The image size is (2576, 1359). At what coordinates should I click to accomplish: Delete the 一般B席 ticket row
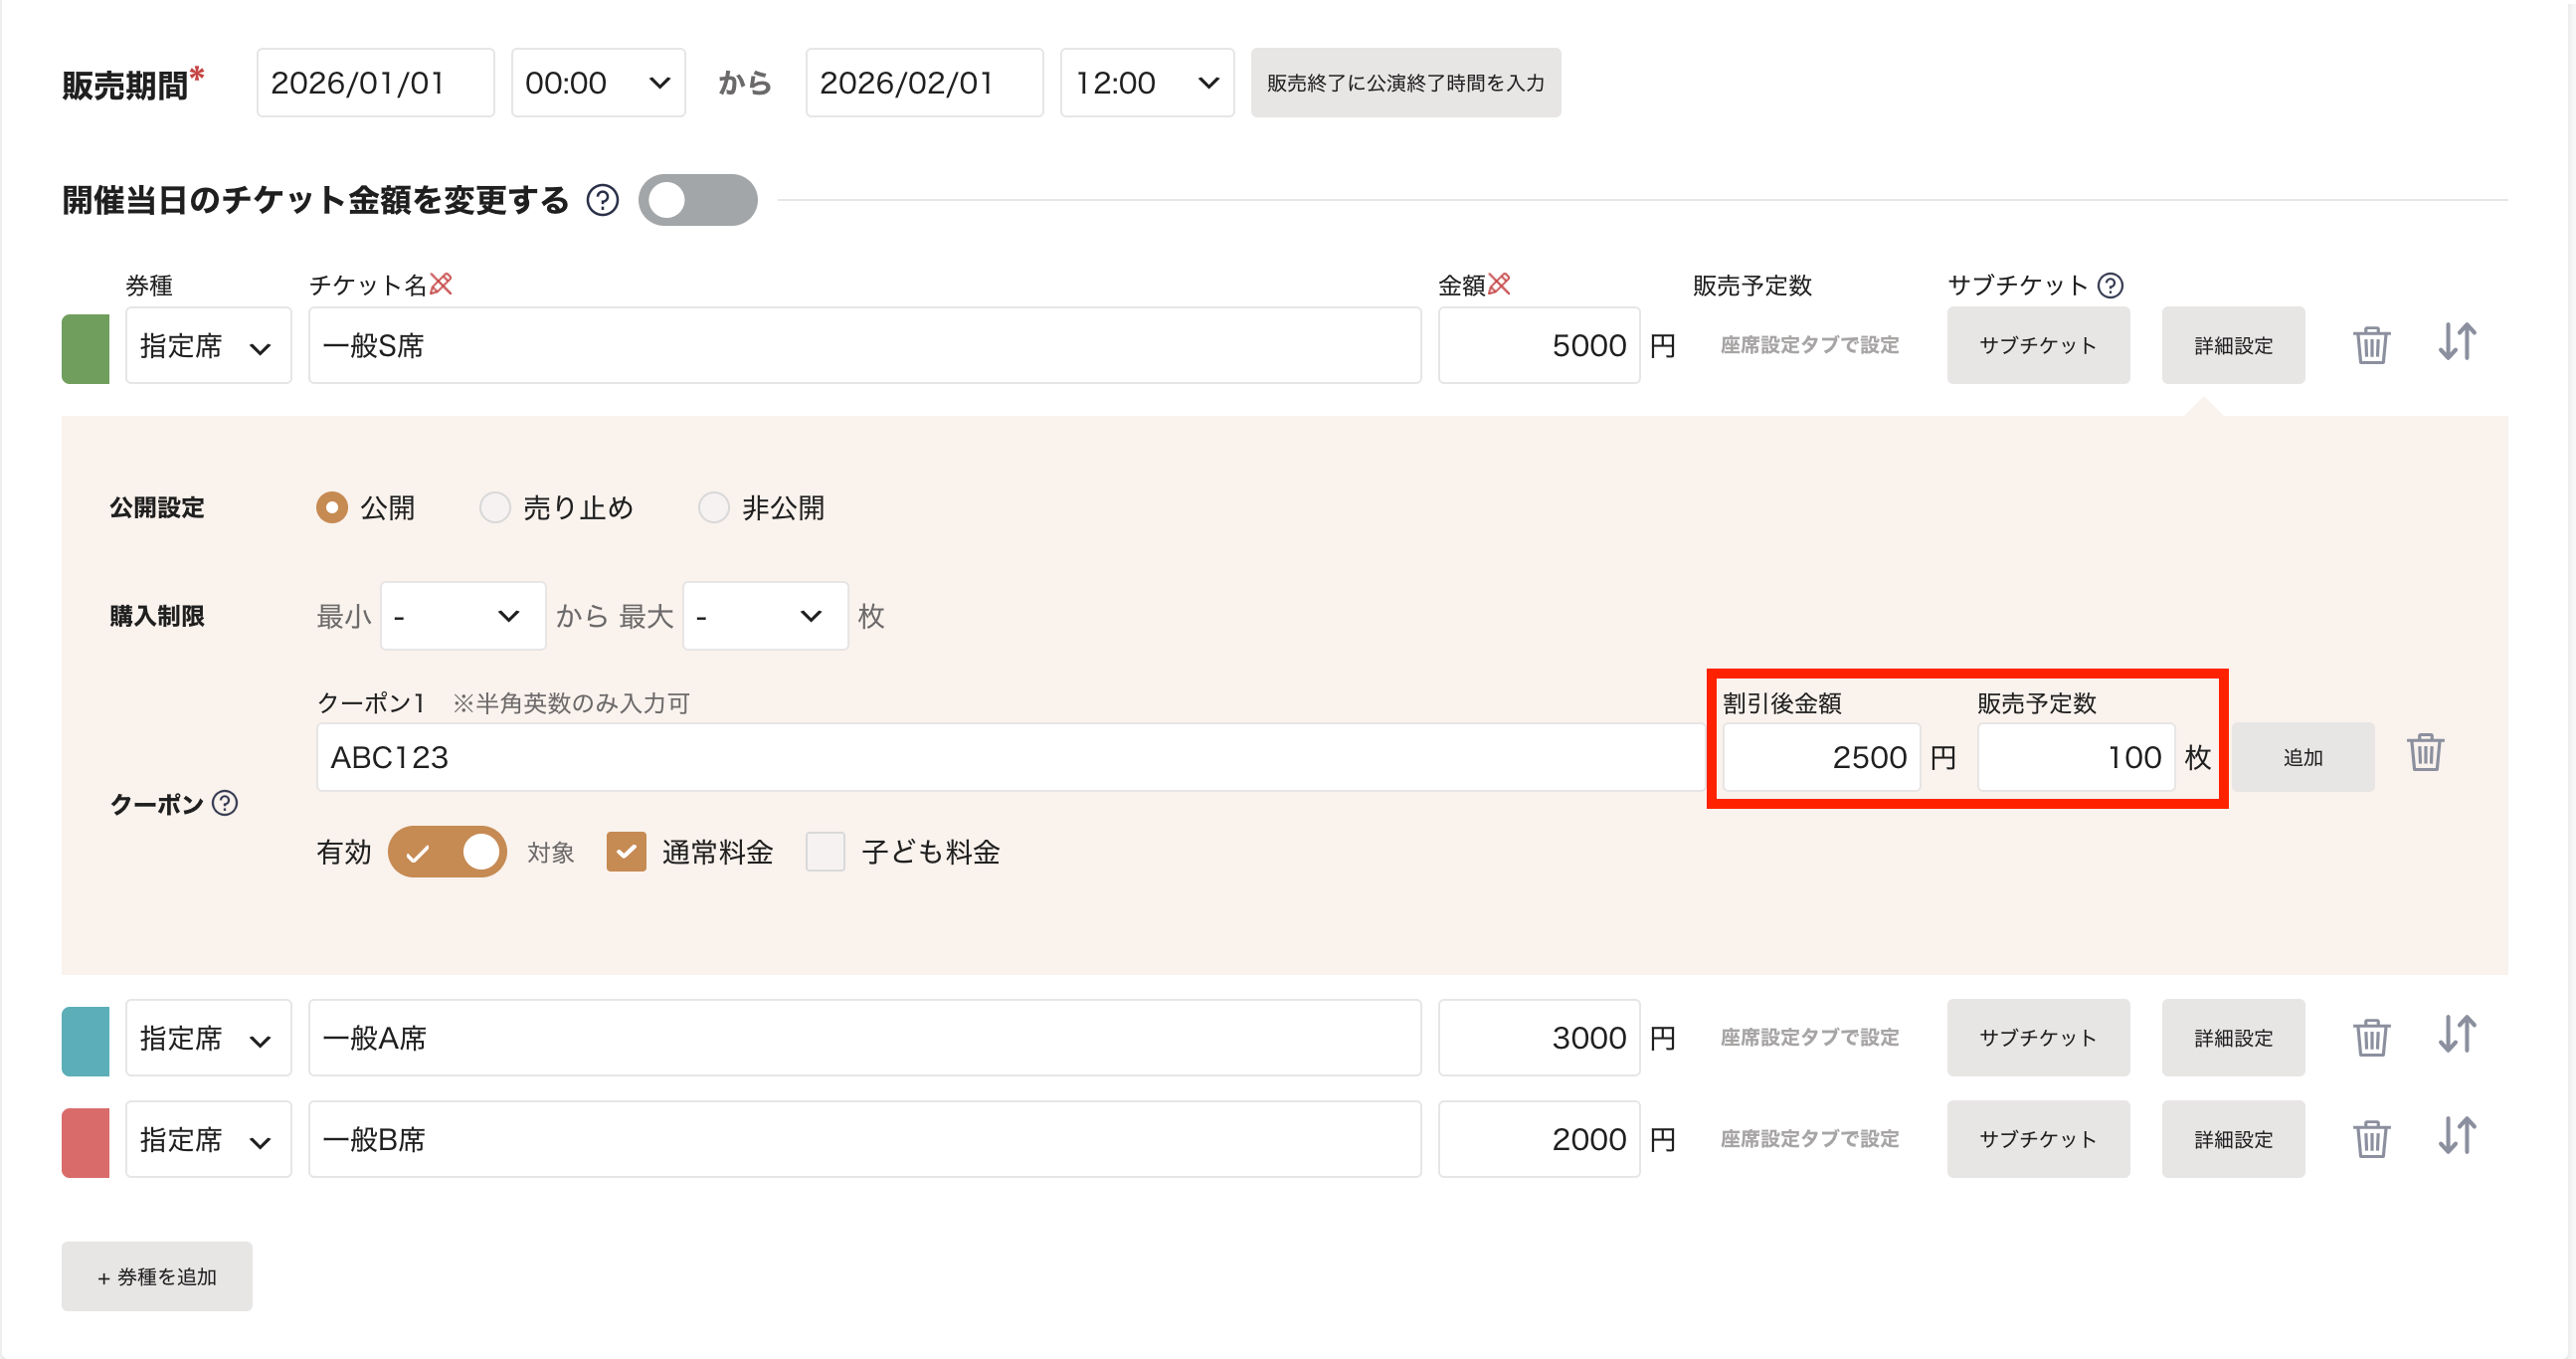point(2371,1139)
